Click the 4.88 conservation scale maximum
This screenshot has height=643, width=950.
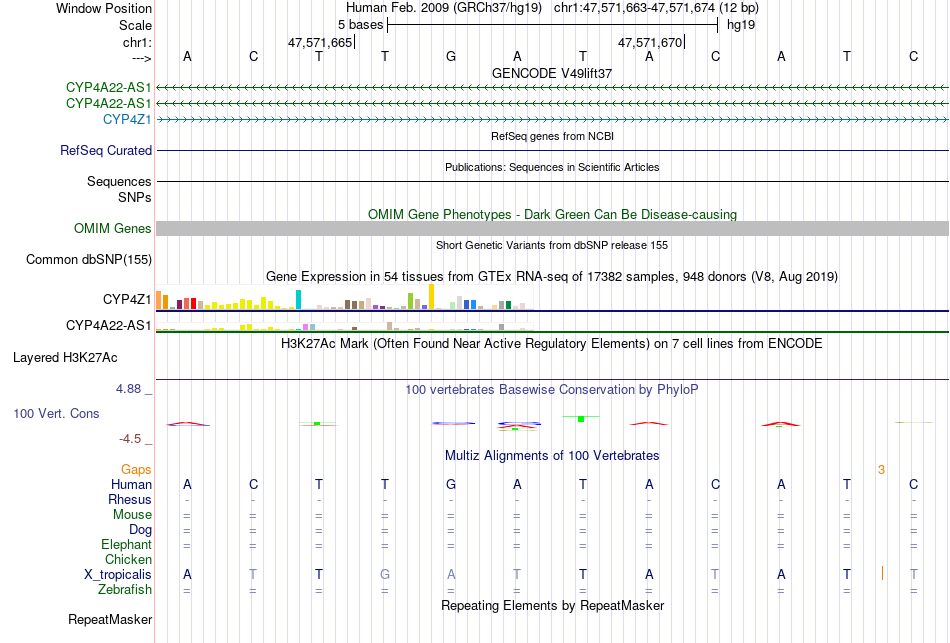click(128, 389)
